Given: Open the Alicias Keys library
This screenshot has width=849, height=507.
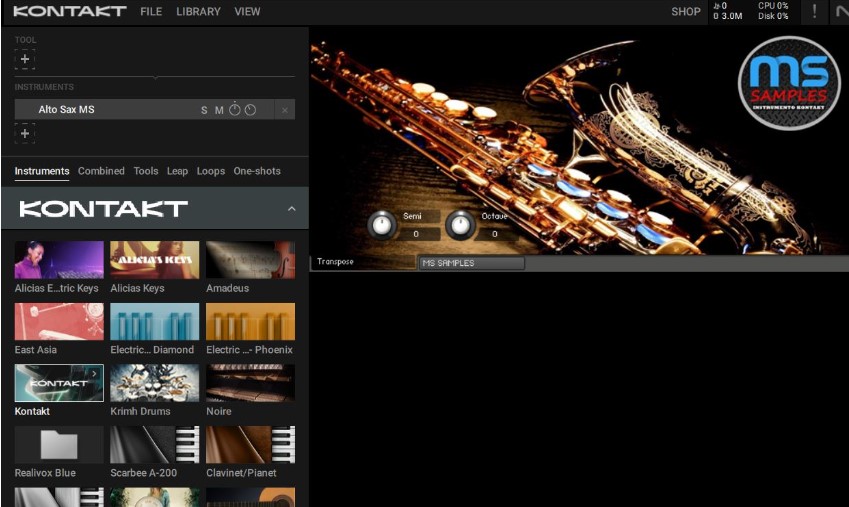Looking at the screenshot, I should coord(154,260).
